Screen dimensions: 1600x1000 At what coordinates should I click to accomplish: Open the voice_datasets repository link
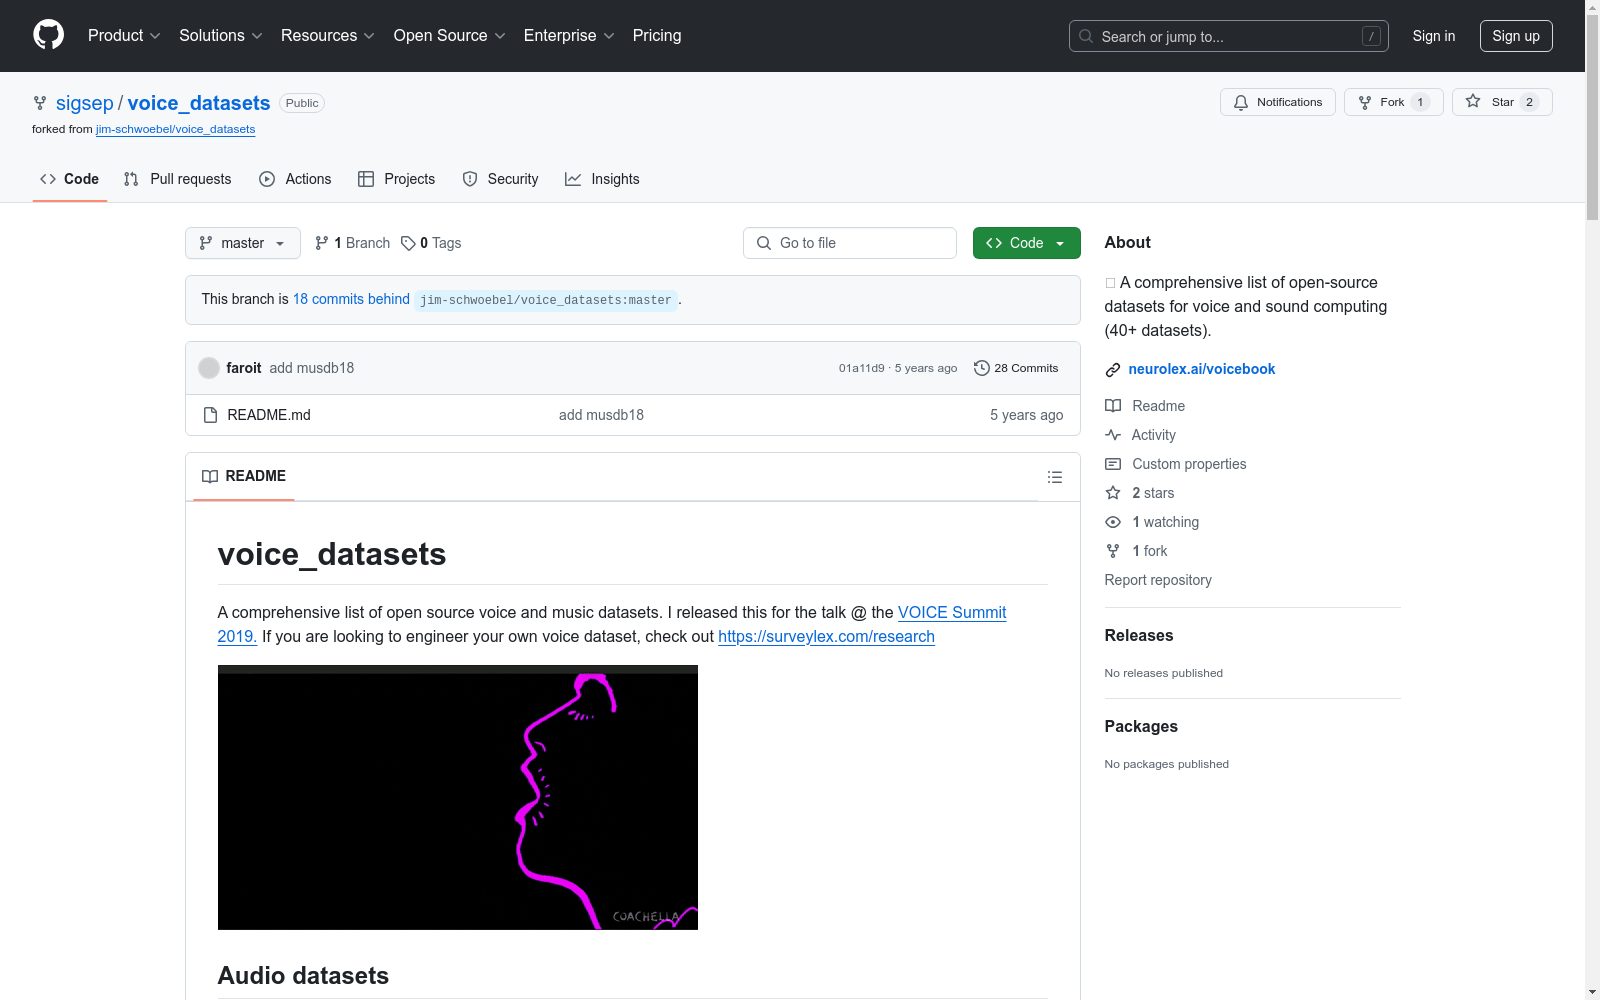(199, 103)
